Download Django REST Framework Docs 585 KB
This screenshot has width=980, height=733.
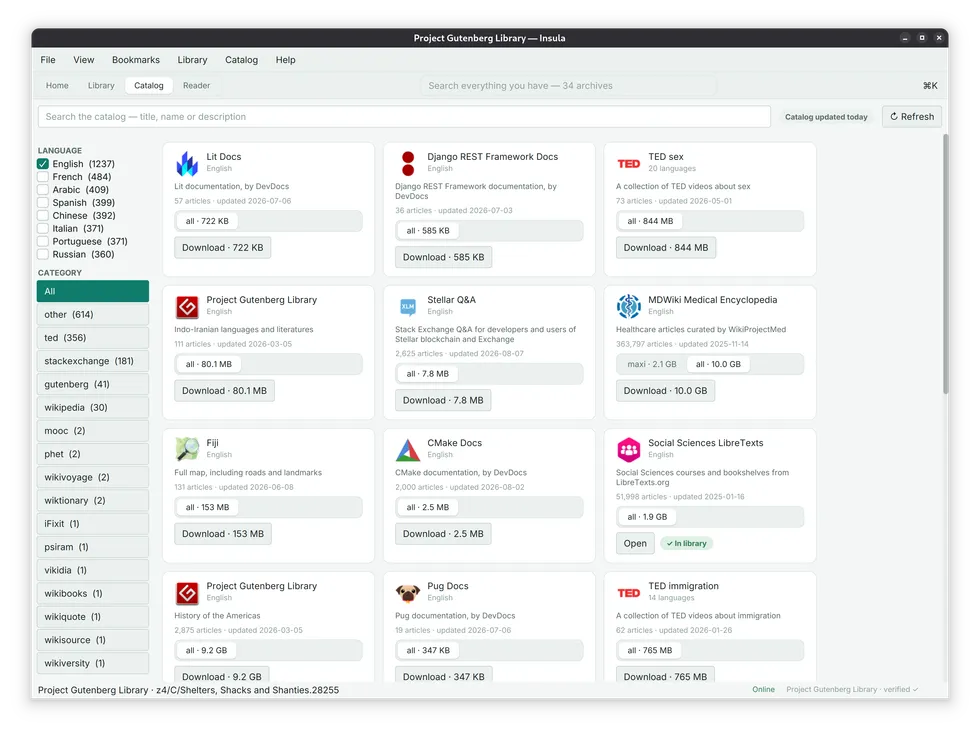point(443,257)
